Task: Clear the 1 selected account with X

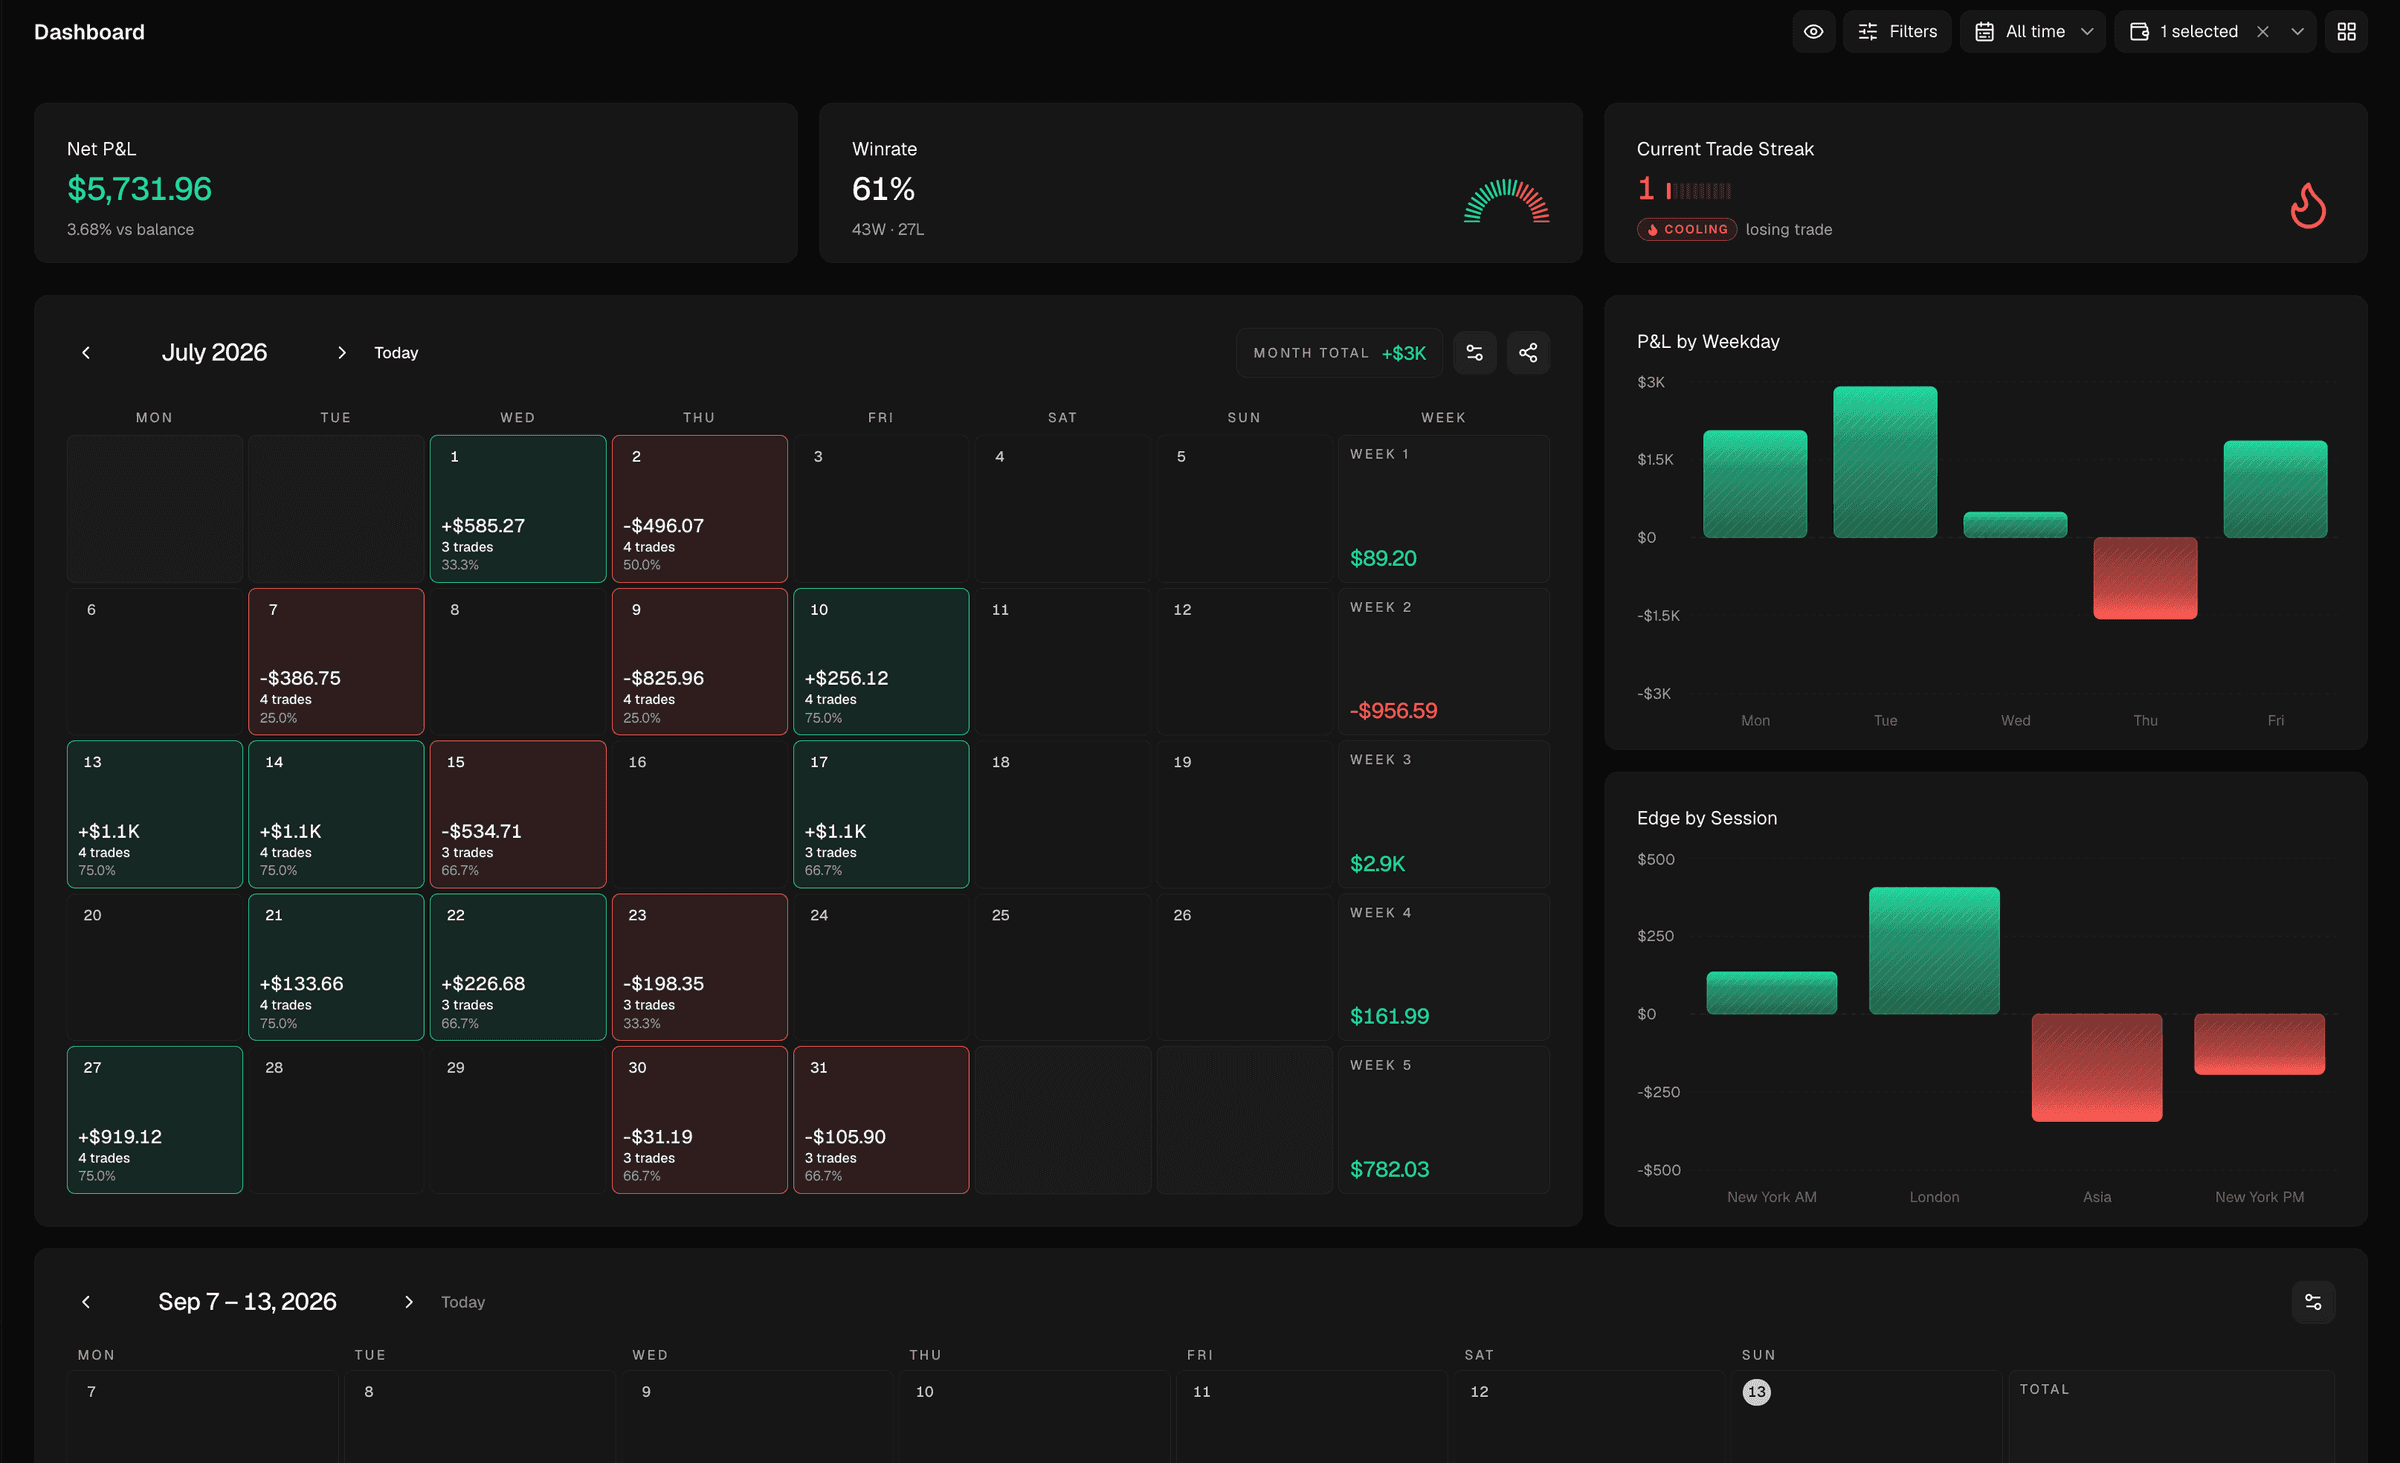Action: click(2262, 32)
